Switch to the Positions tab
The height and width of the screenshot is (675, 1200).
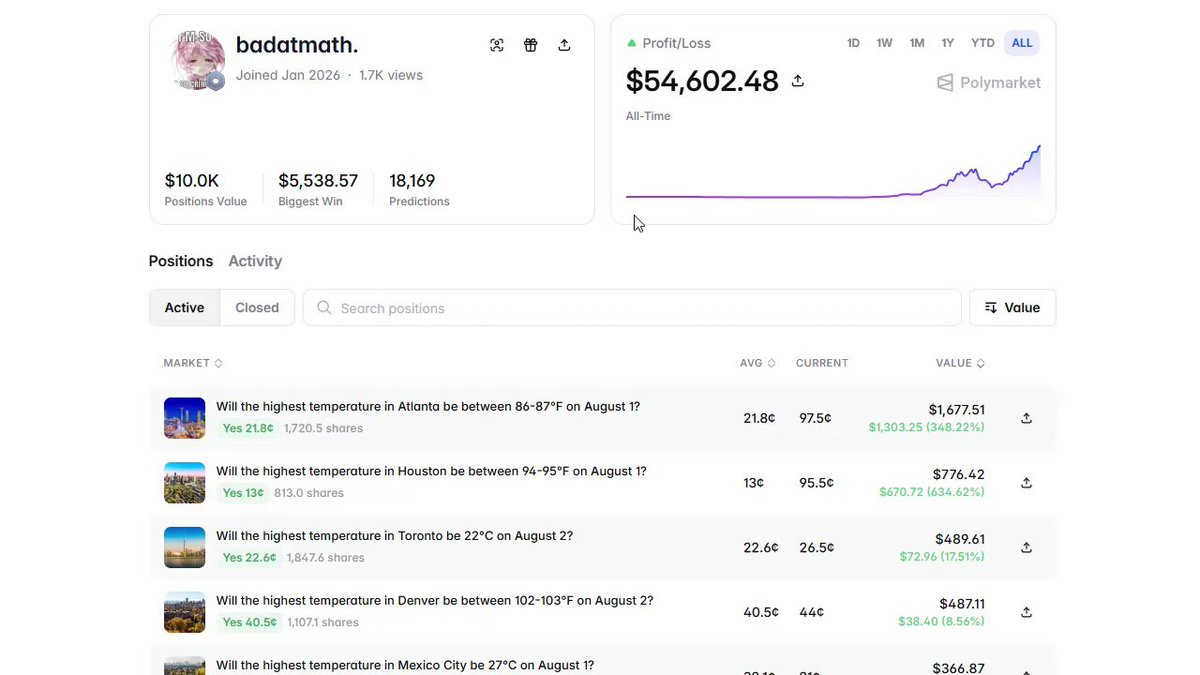click(181, 261)
